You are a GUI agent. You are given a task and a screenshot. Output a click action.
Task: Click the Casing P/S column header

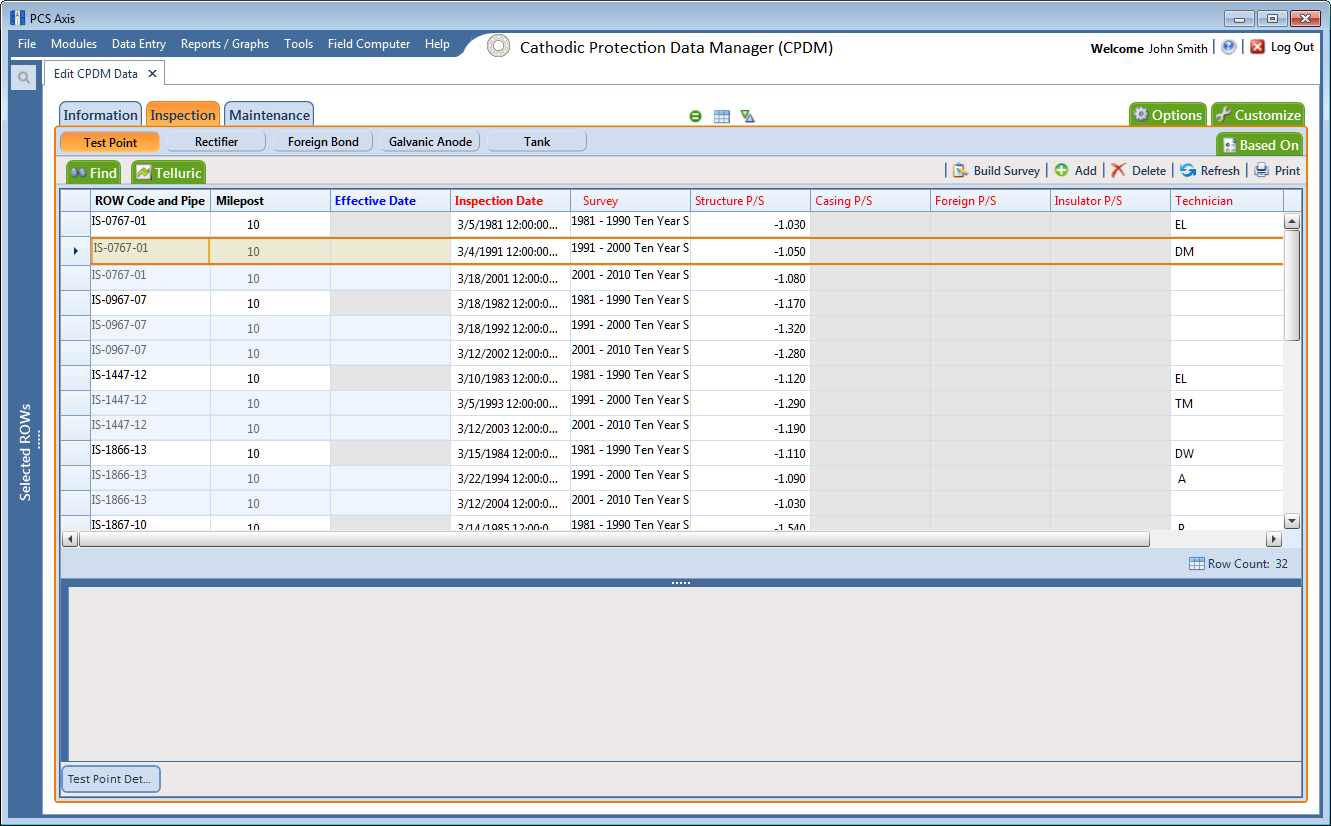pyautogui.click(x=870, y=201)
